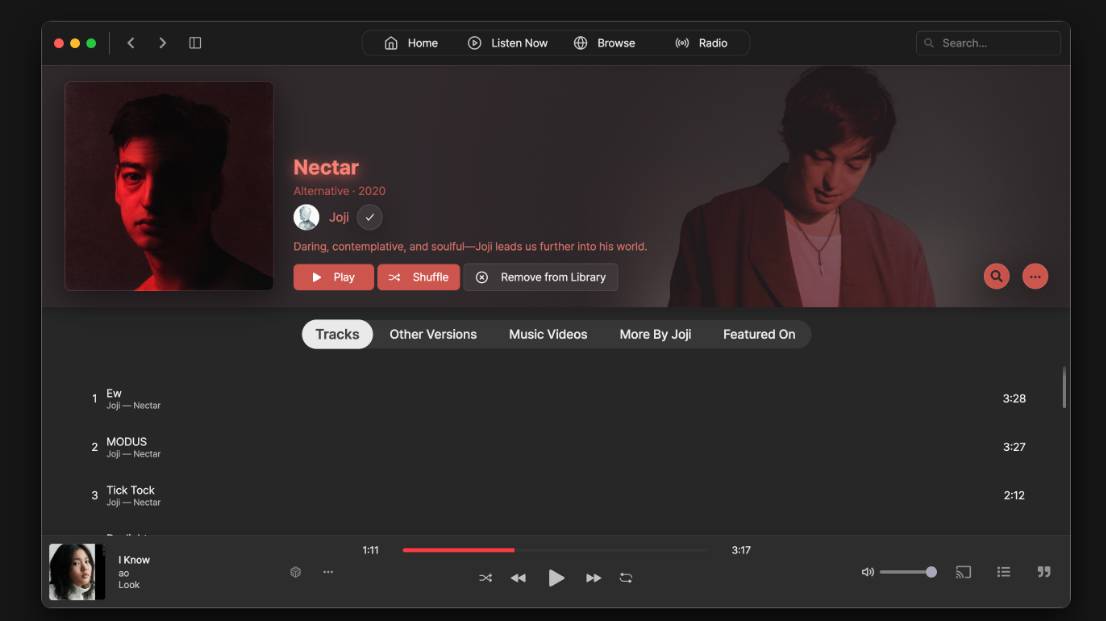Screen dimensions: 1106x621
Task: Click the red search-in-album icon
Action: (x=997, y=276)
